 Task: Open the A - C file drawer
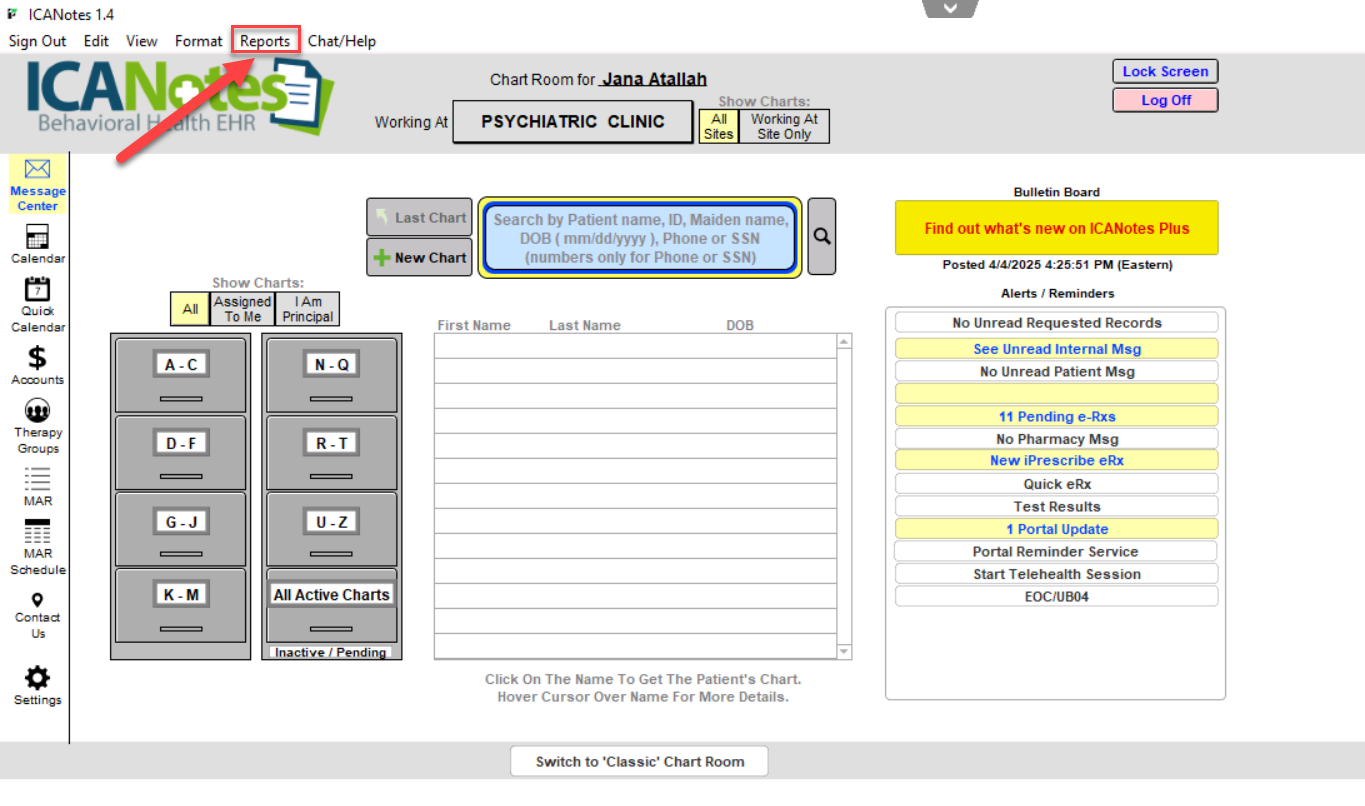181,375
